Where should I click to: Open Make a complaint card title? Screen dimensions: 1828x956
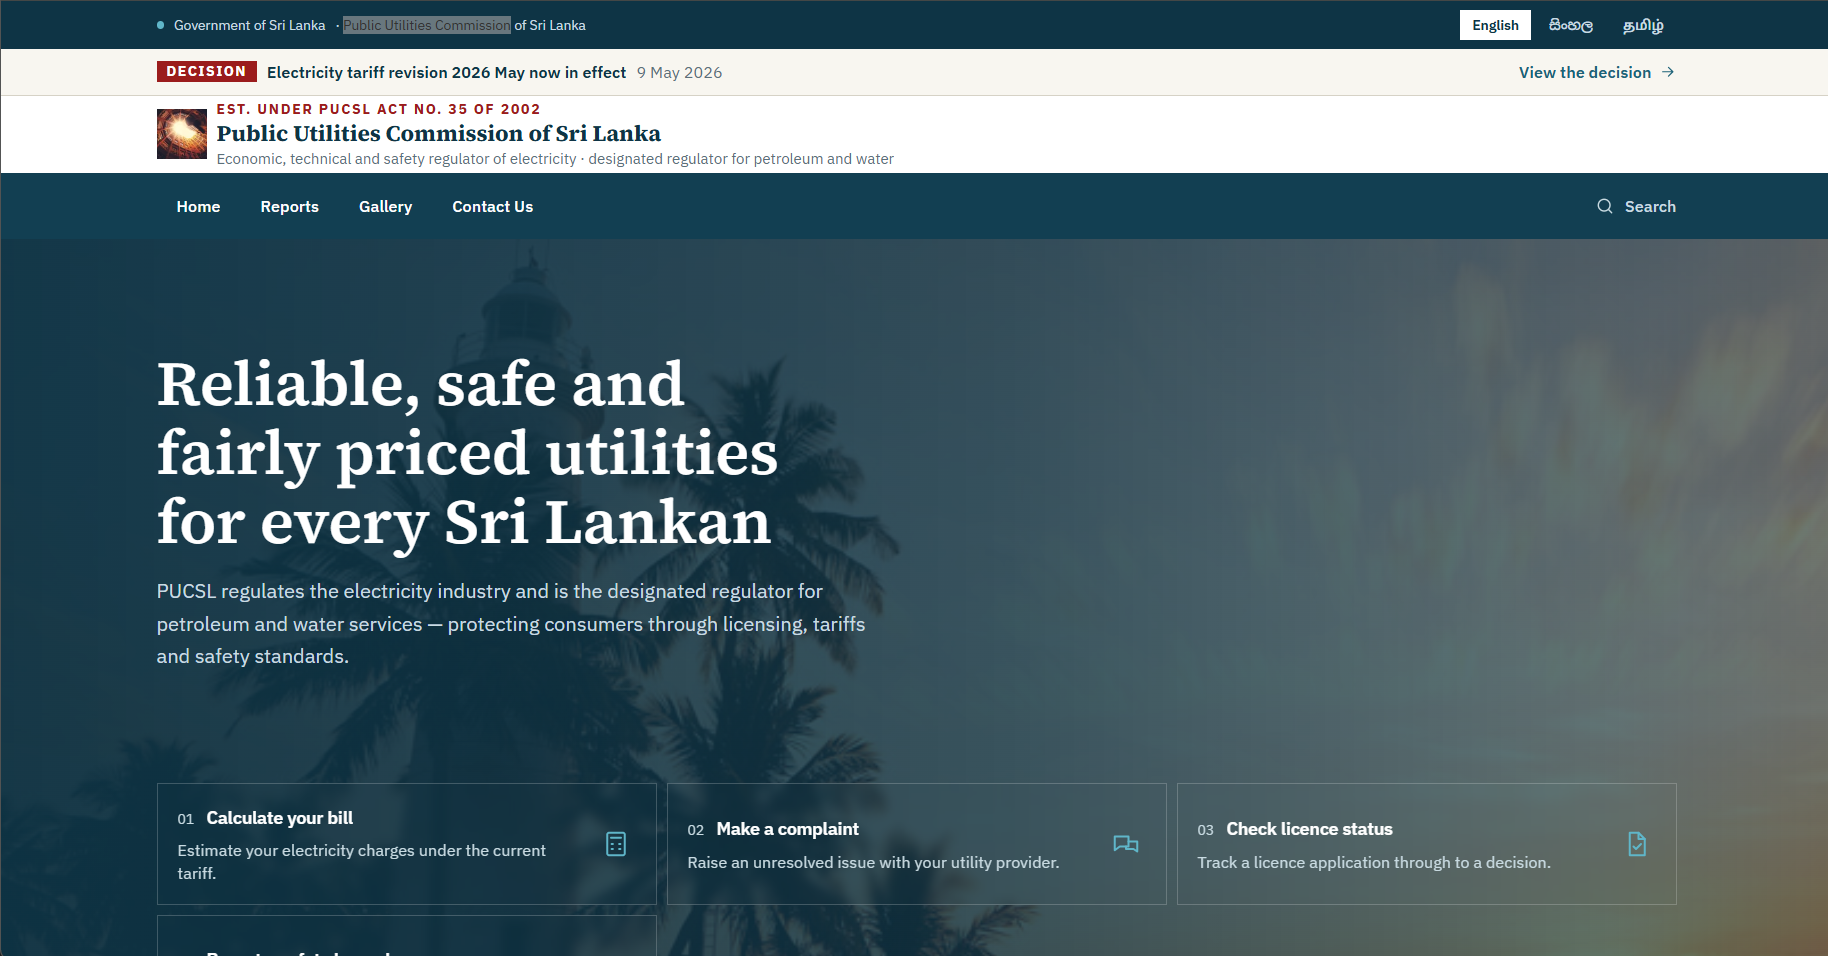click(787, 829)
